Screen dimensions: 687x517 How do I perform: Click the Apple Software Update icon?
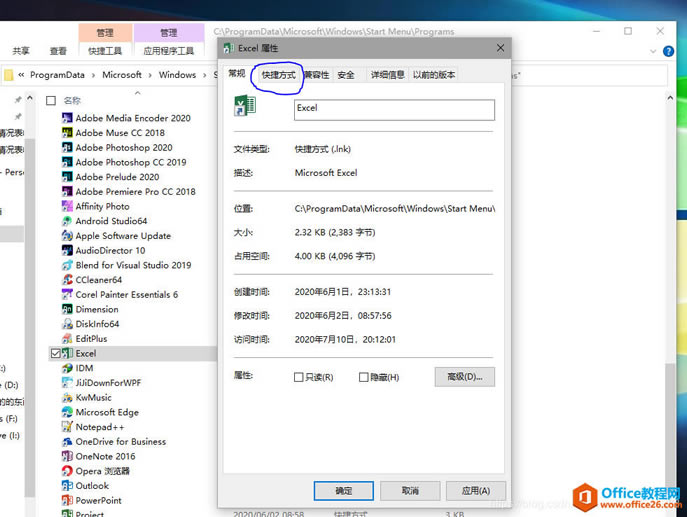click(67, 236)
